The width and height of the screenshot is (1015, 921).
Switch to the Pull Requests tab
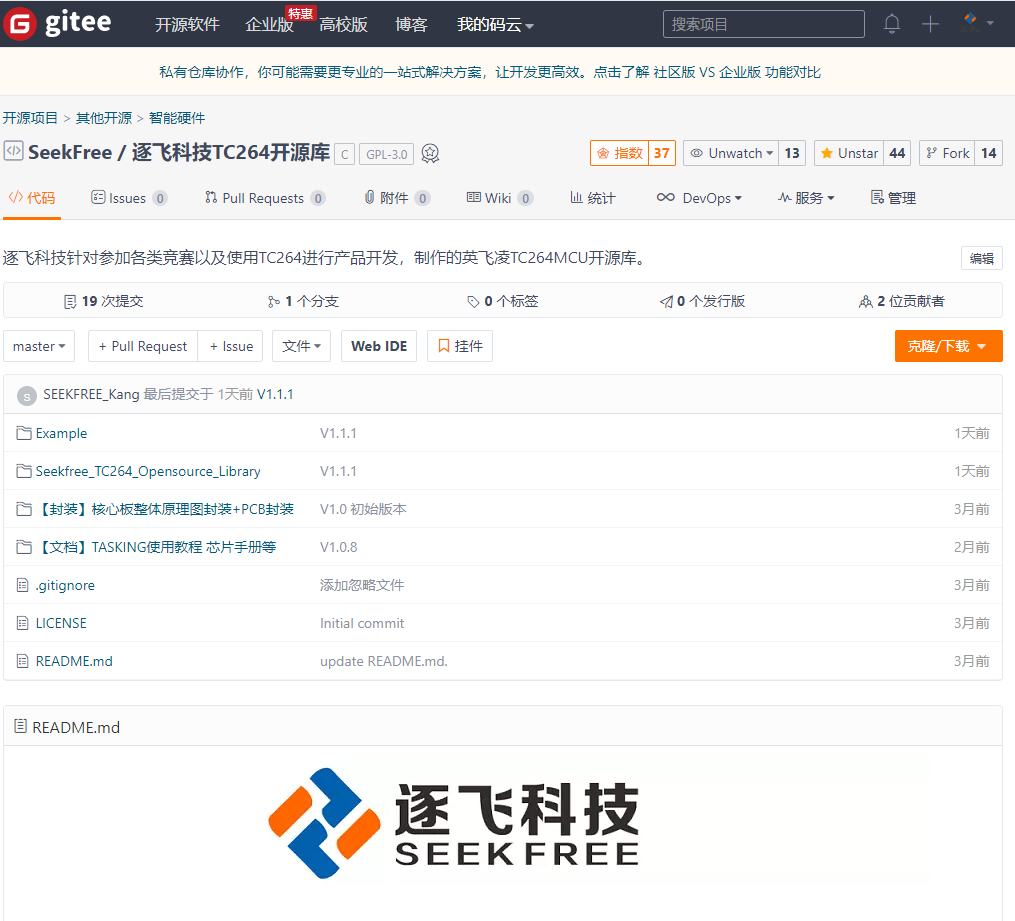pos(265,198)
